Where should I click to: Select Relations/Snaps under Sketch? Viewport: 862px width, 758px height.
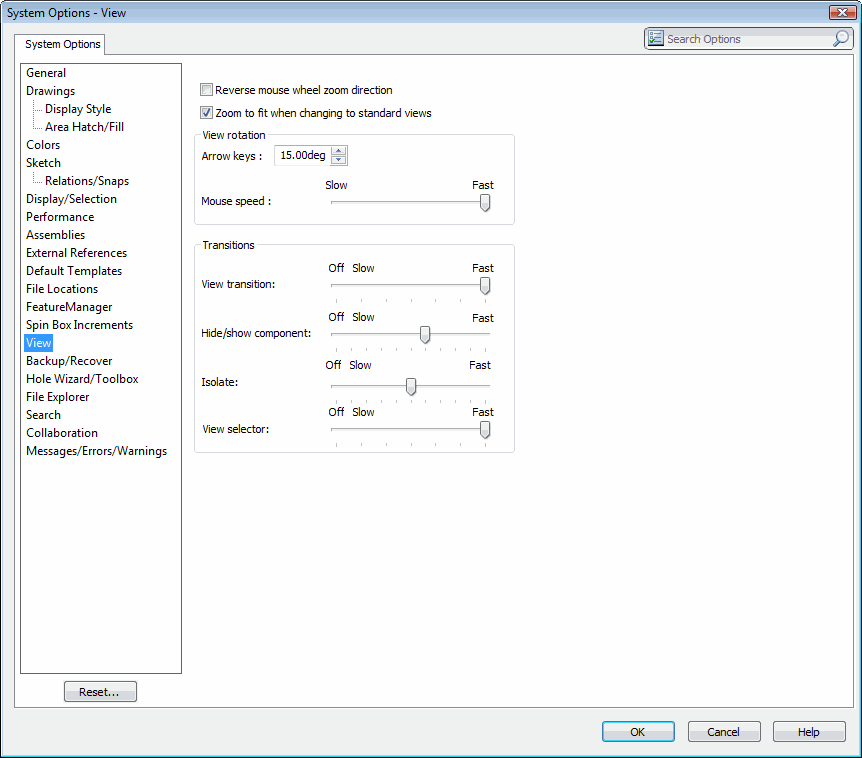point(87,181)
